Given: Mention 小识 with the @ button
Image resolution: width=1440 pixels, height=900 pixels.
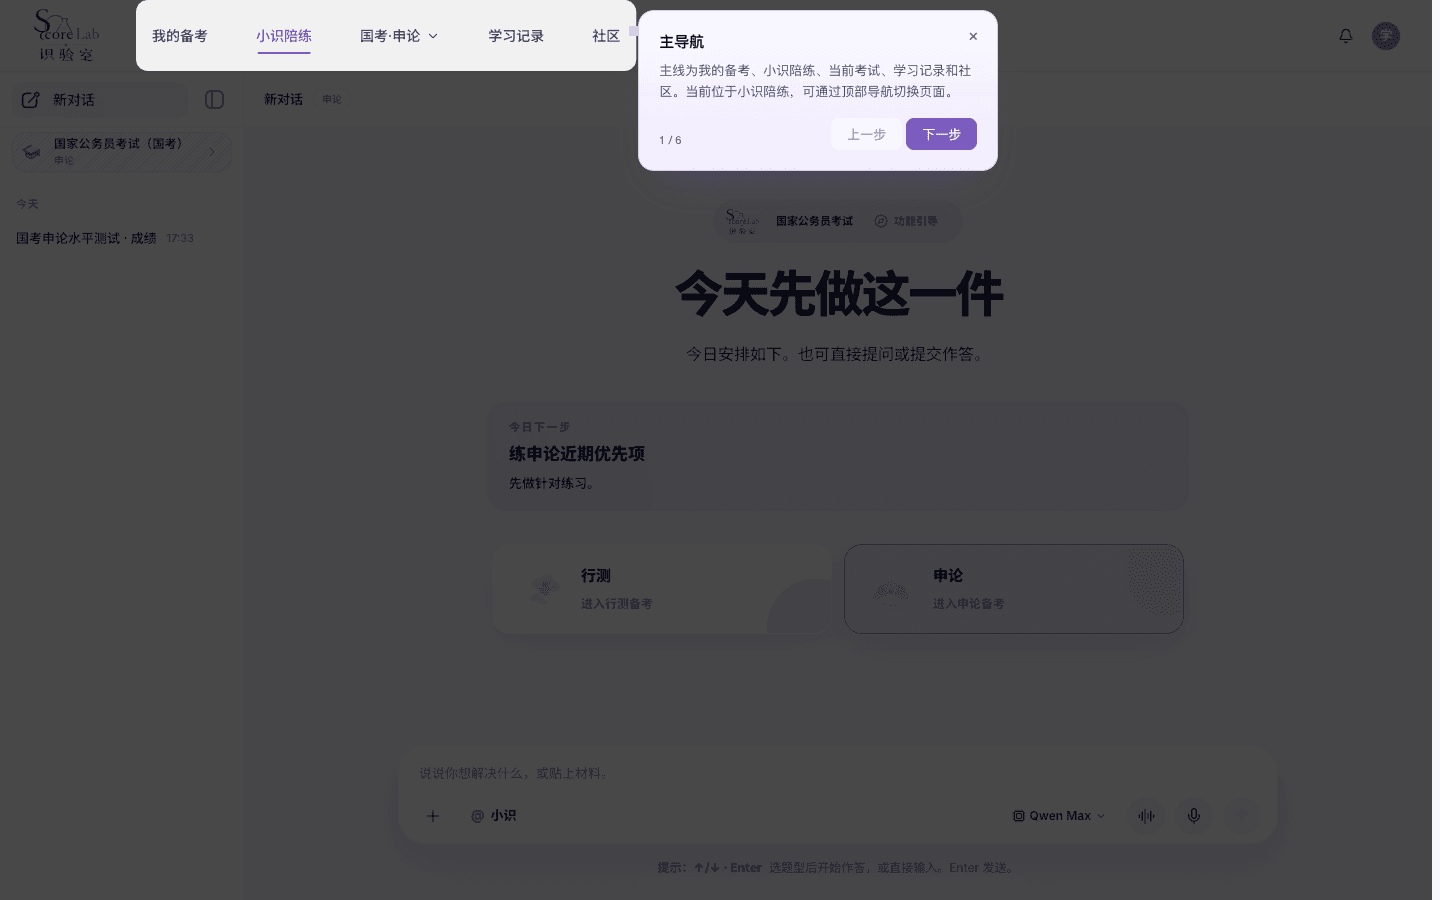Looking at the screenshot, I should [493, 816].
